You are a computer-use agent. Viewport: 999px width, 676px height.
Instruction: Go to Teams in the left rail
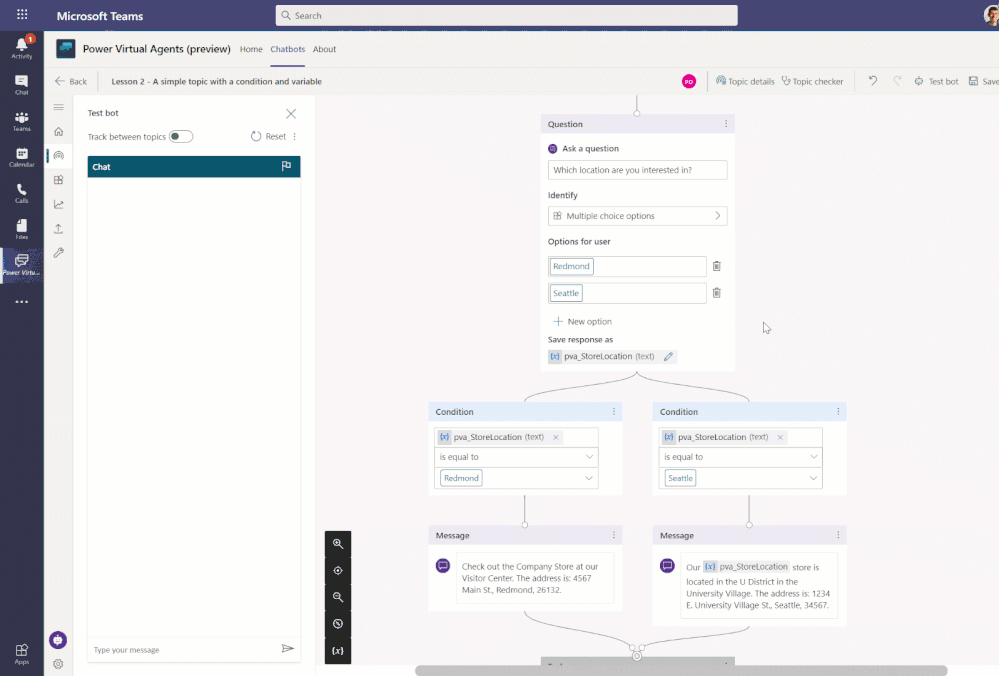[22, 120]
